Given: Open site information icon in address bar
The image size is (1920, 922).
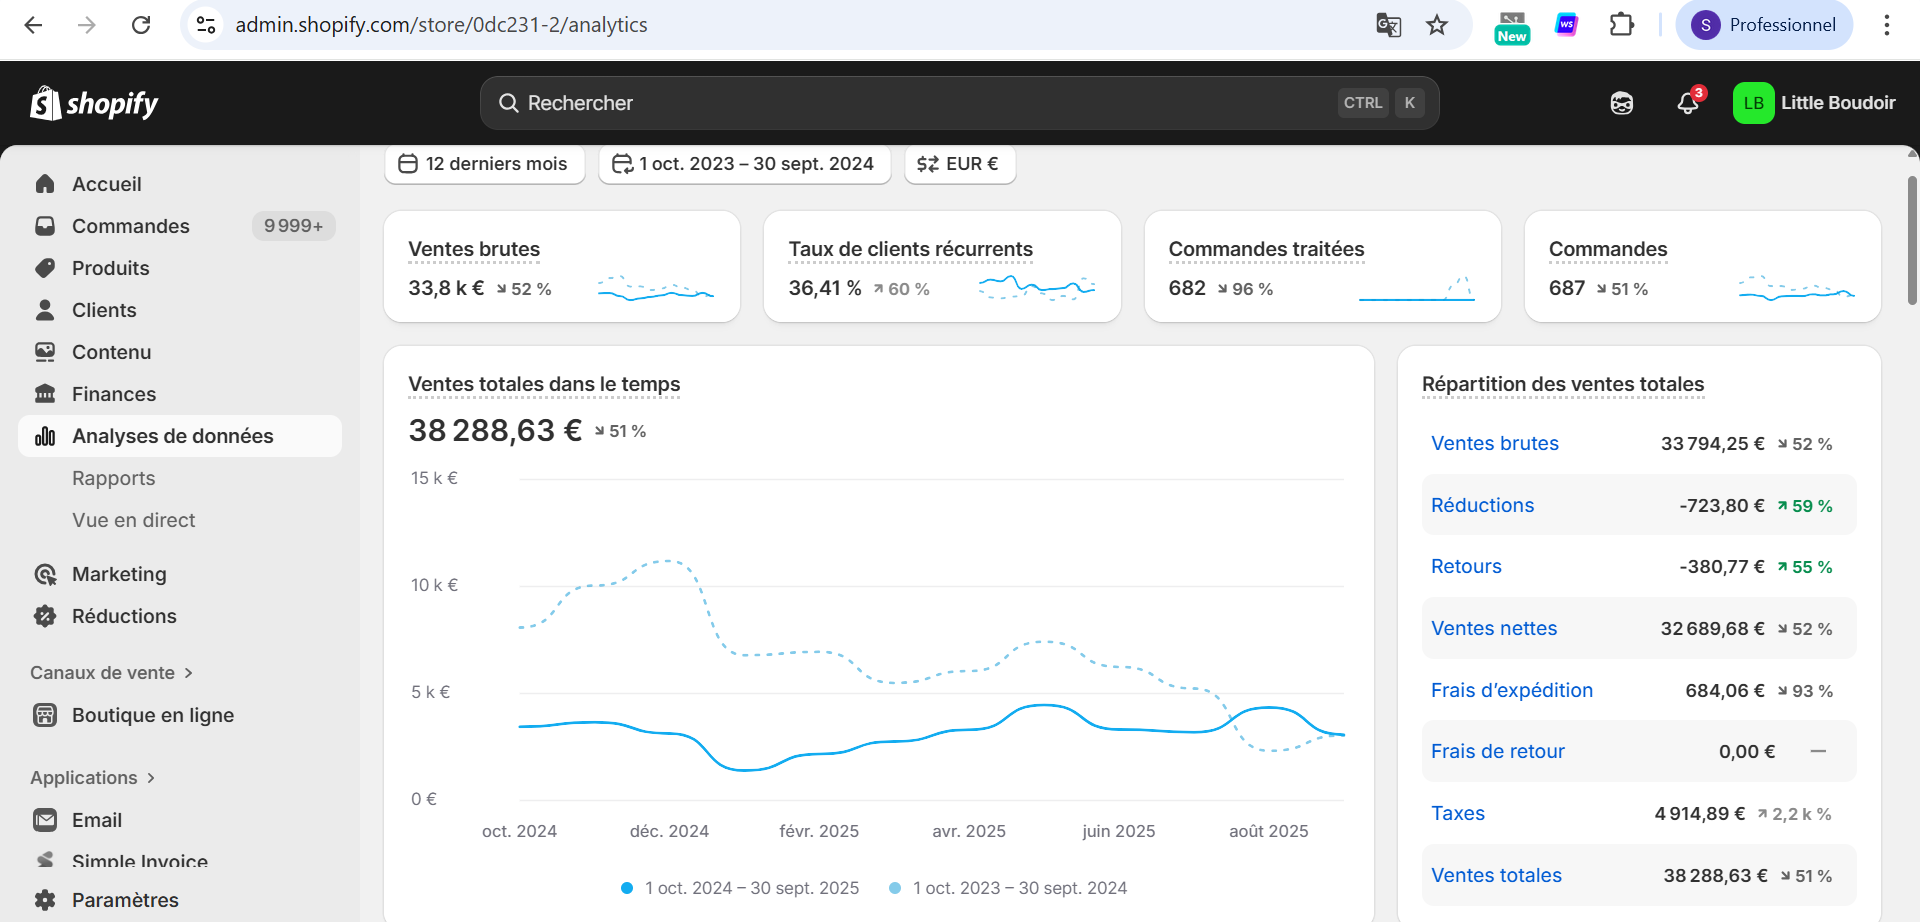Looking at the screenshot, I should coord(206,25).
